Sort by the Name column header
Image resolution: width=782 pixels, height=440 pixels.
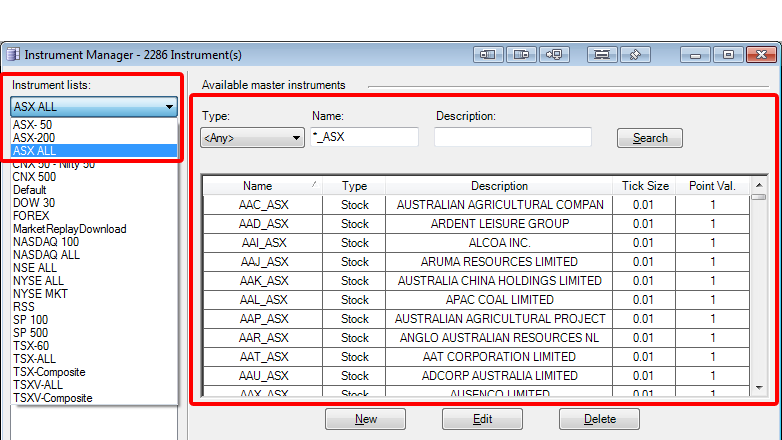pyautogui.click(x=262, y=186)
